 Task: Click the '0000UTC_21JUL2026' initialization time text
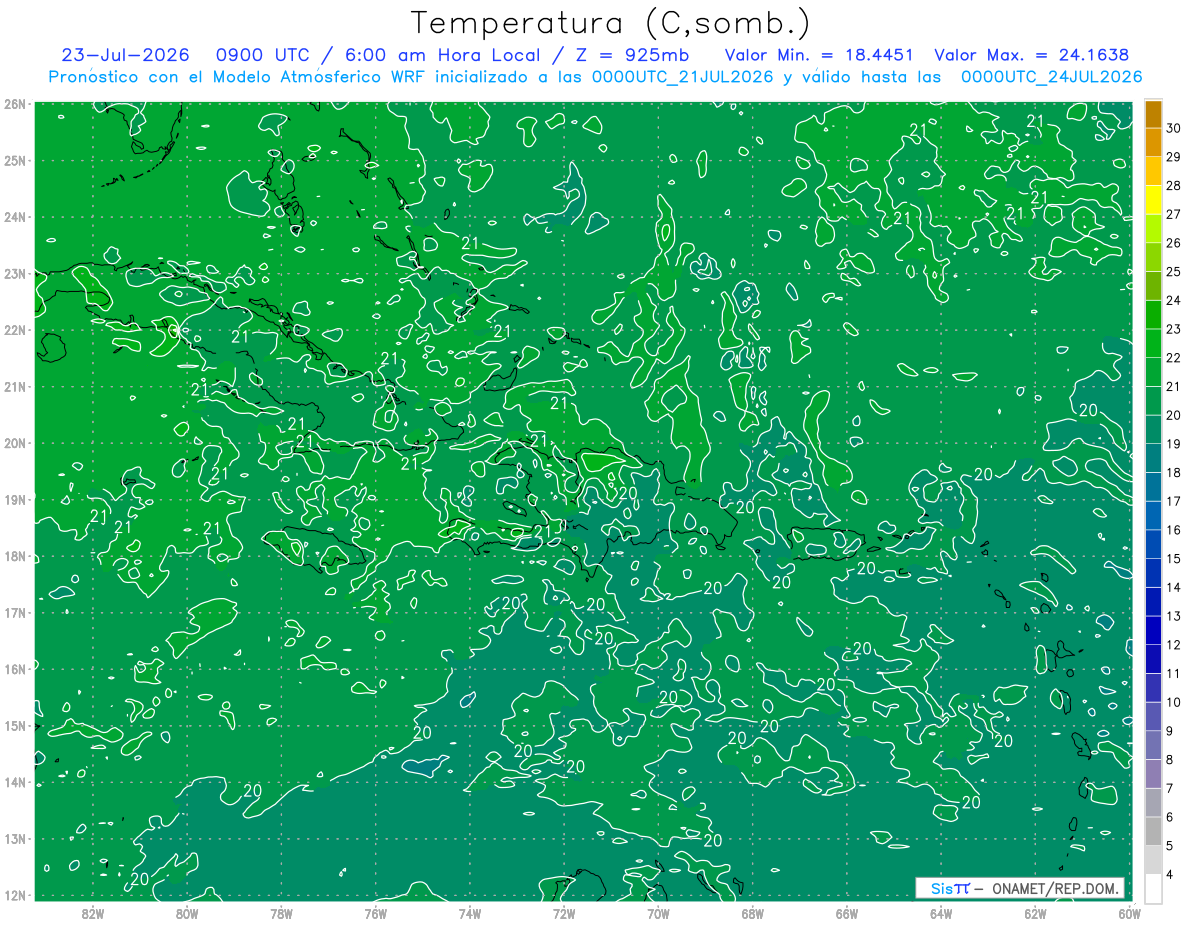tap(683, 77)
